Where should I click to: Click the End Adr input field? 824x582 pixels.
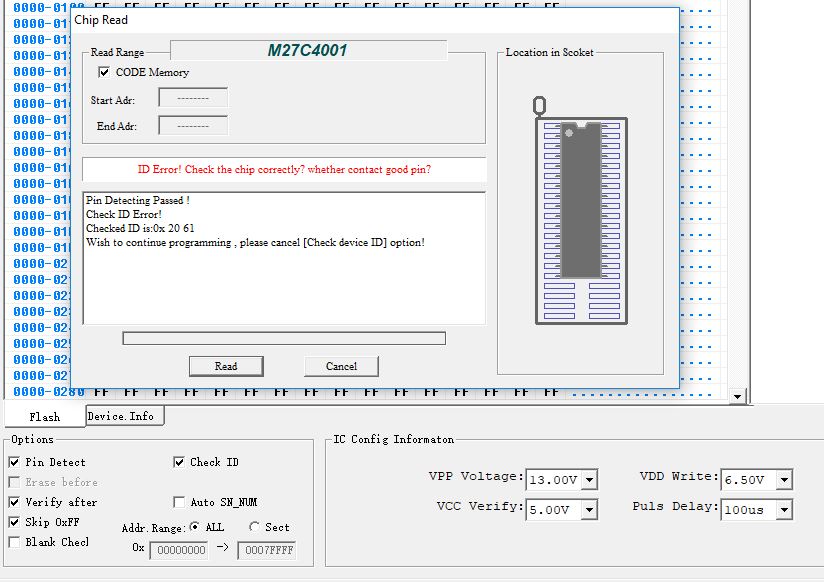[193, 126]
